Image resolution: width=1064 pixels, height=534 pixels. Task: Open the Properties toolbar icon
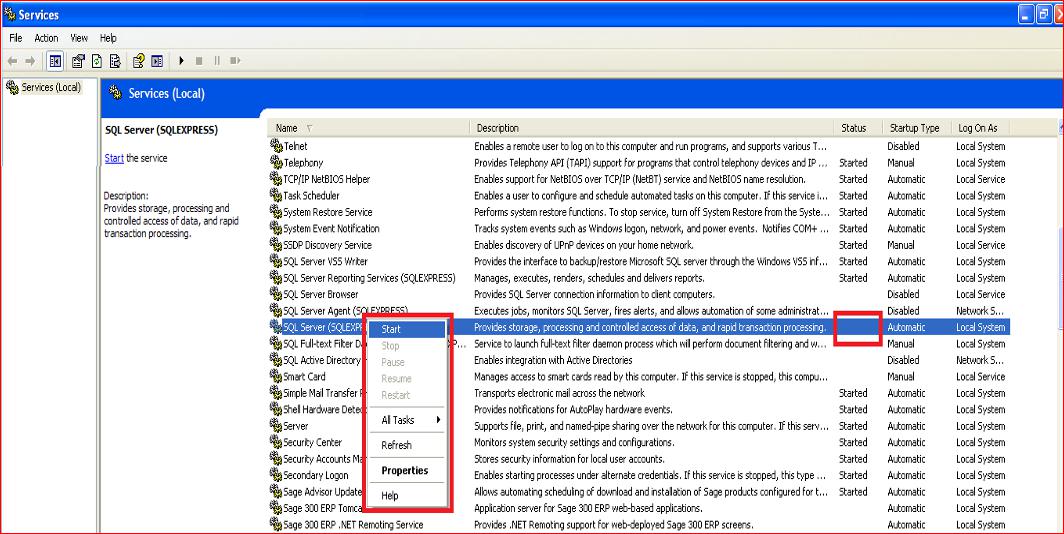(78, 61)
